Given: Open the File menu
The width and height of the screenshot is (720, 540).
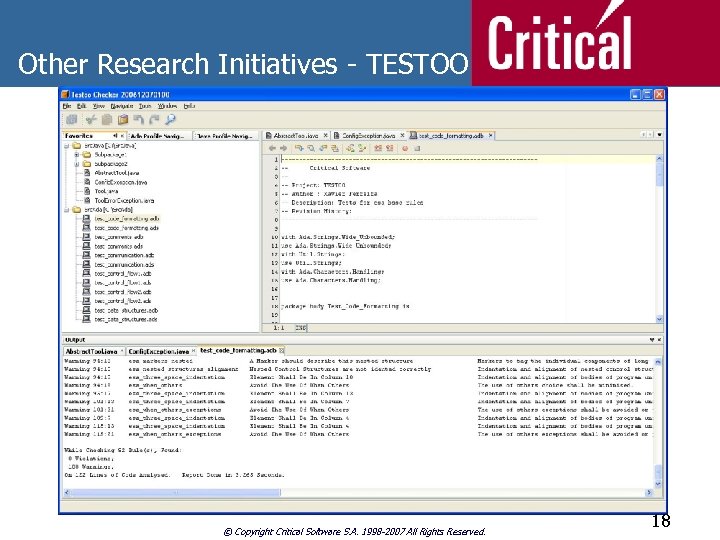Looking at the screenshot, I should [67, 106].
